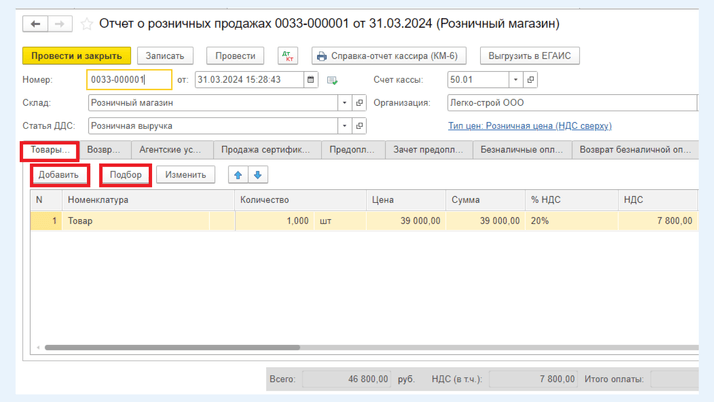The width and height of the screenshot is (714, 402).
Task: Open Тип цен: Розничная цена link
Action: pos(530,126)
